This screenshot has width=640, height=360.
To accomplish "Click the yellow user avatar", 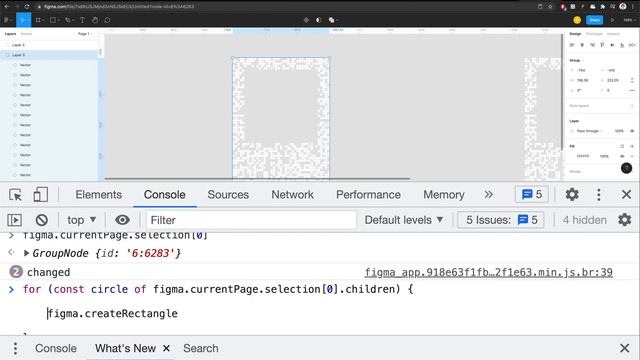I will (577, 20).
